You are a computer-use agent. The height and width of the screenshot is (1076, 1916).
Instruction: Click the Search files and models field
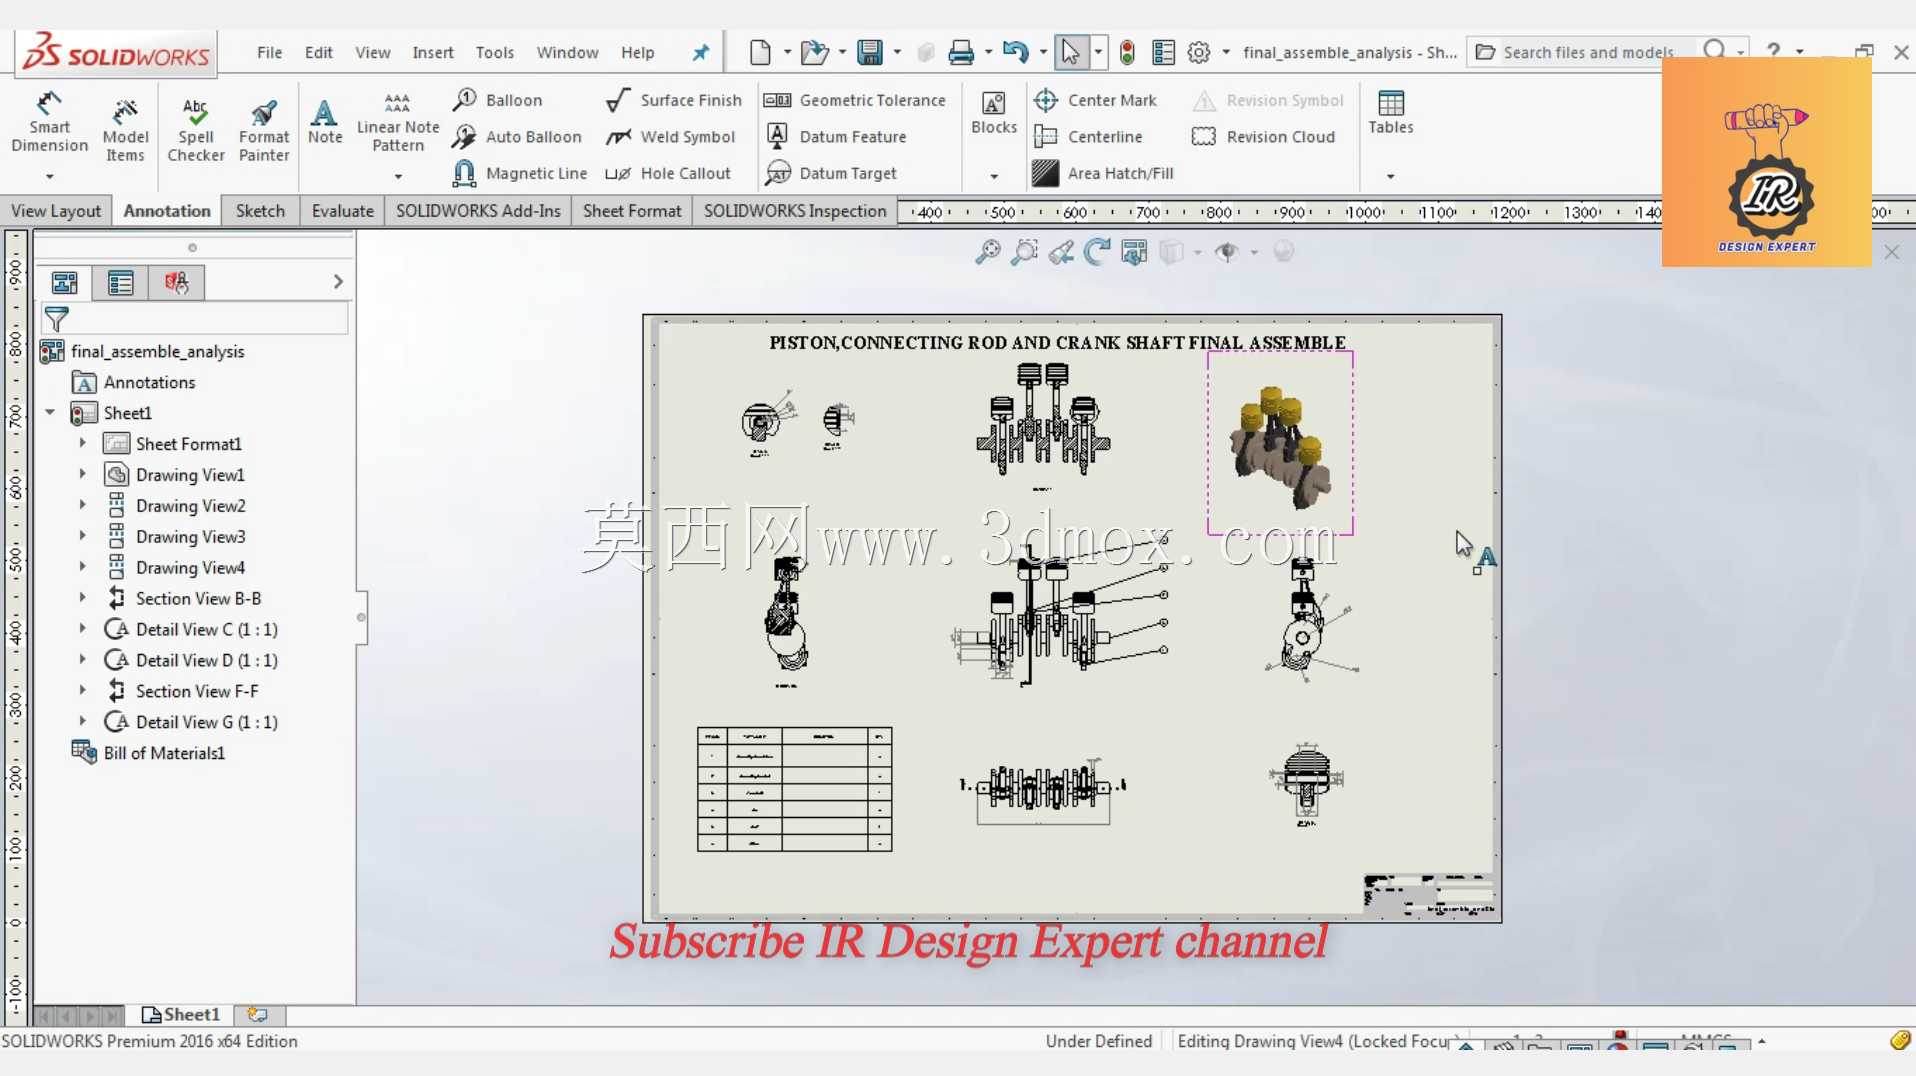(x=1588, y=52)
